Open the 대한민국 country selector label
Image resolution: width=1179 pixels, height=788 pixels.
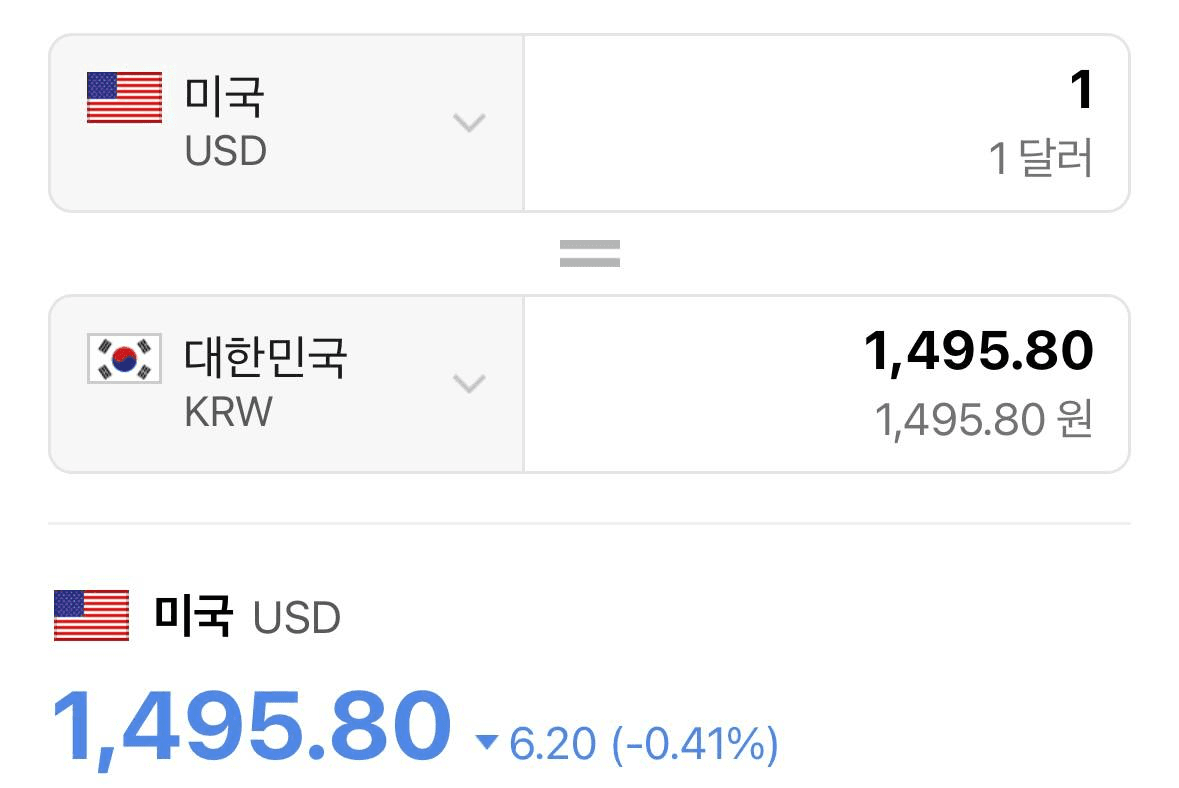click(265, 356)
